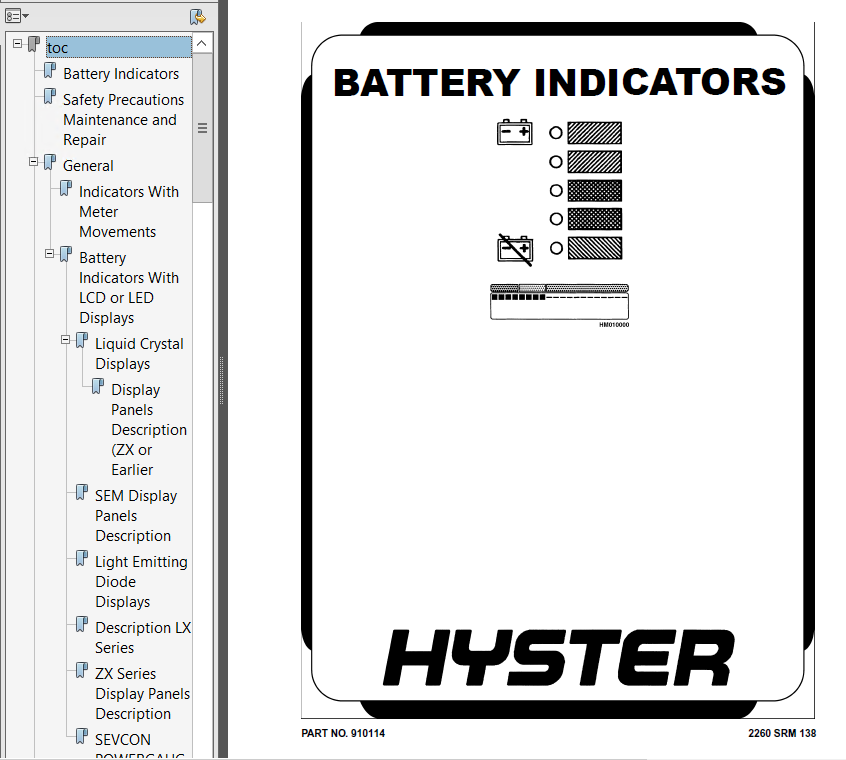Click the bookmarks scrollbar up arrow
The width and height of the screenshot is (846, 760).
click(202, 43)
